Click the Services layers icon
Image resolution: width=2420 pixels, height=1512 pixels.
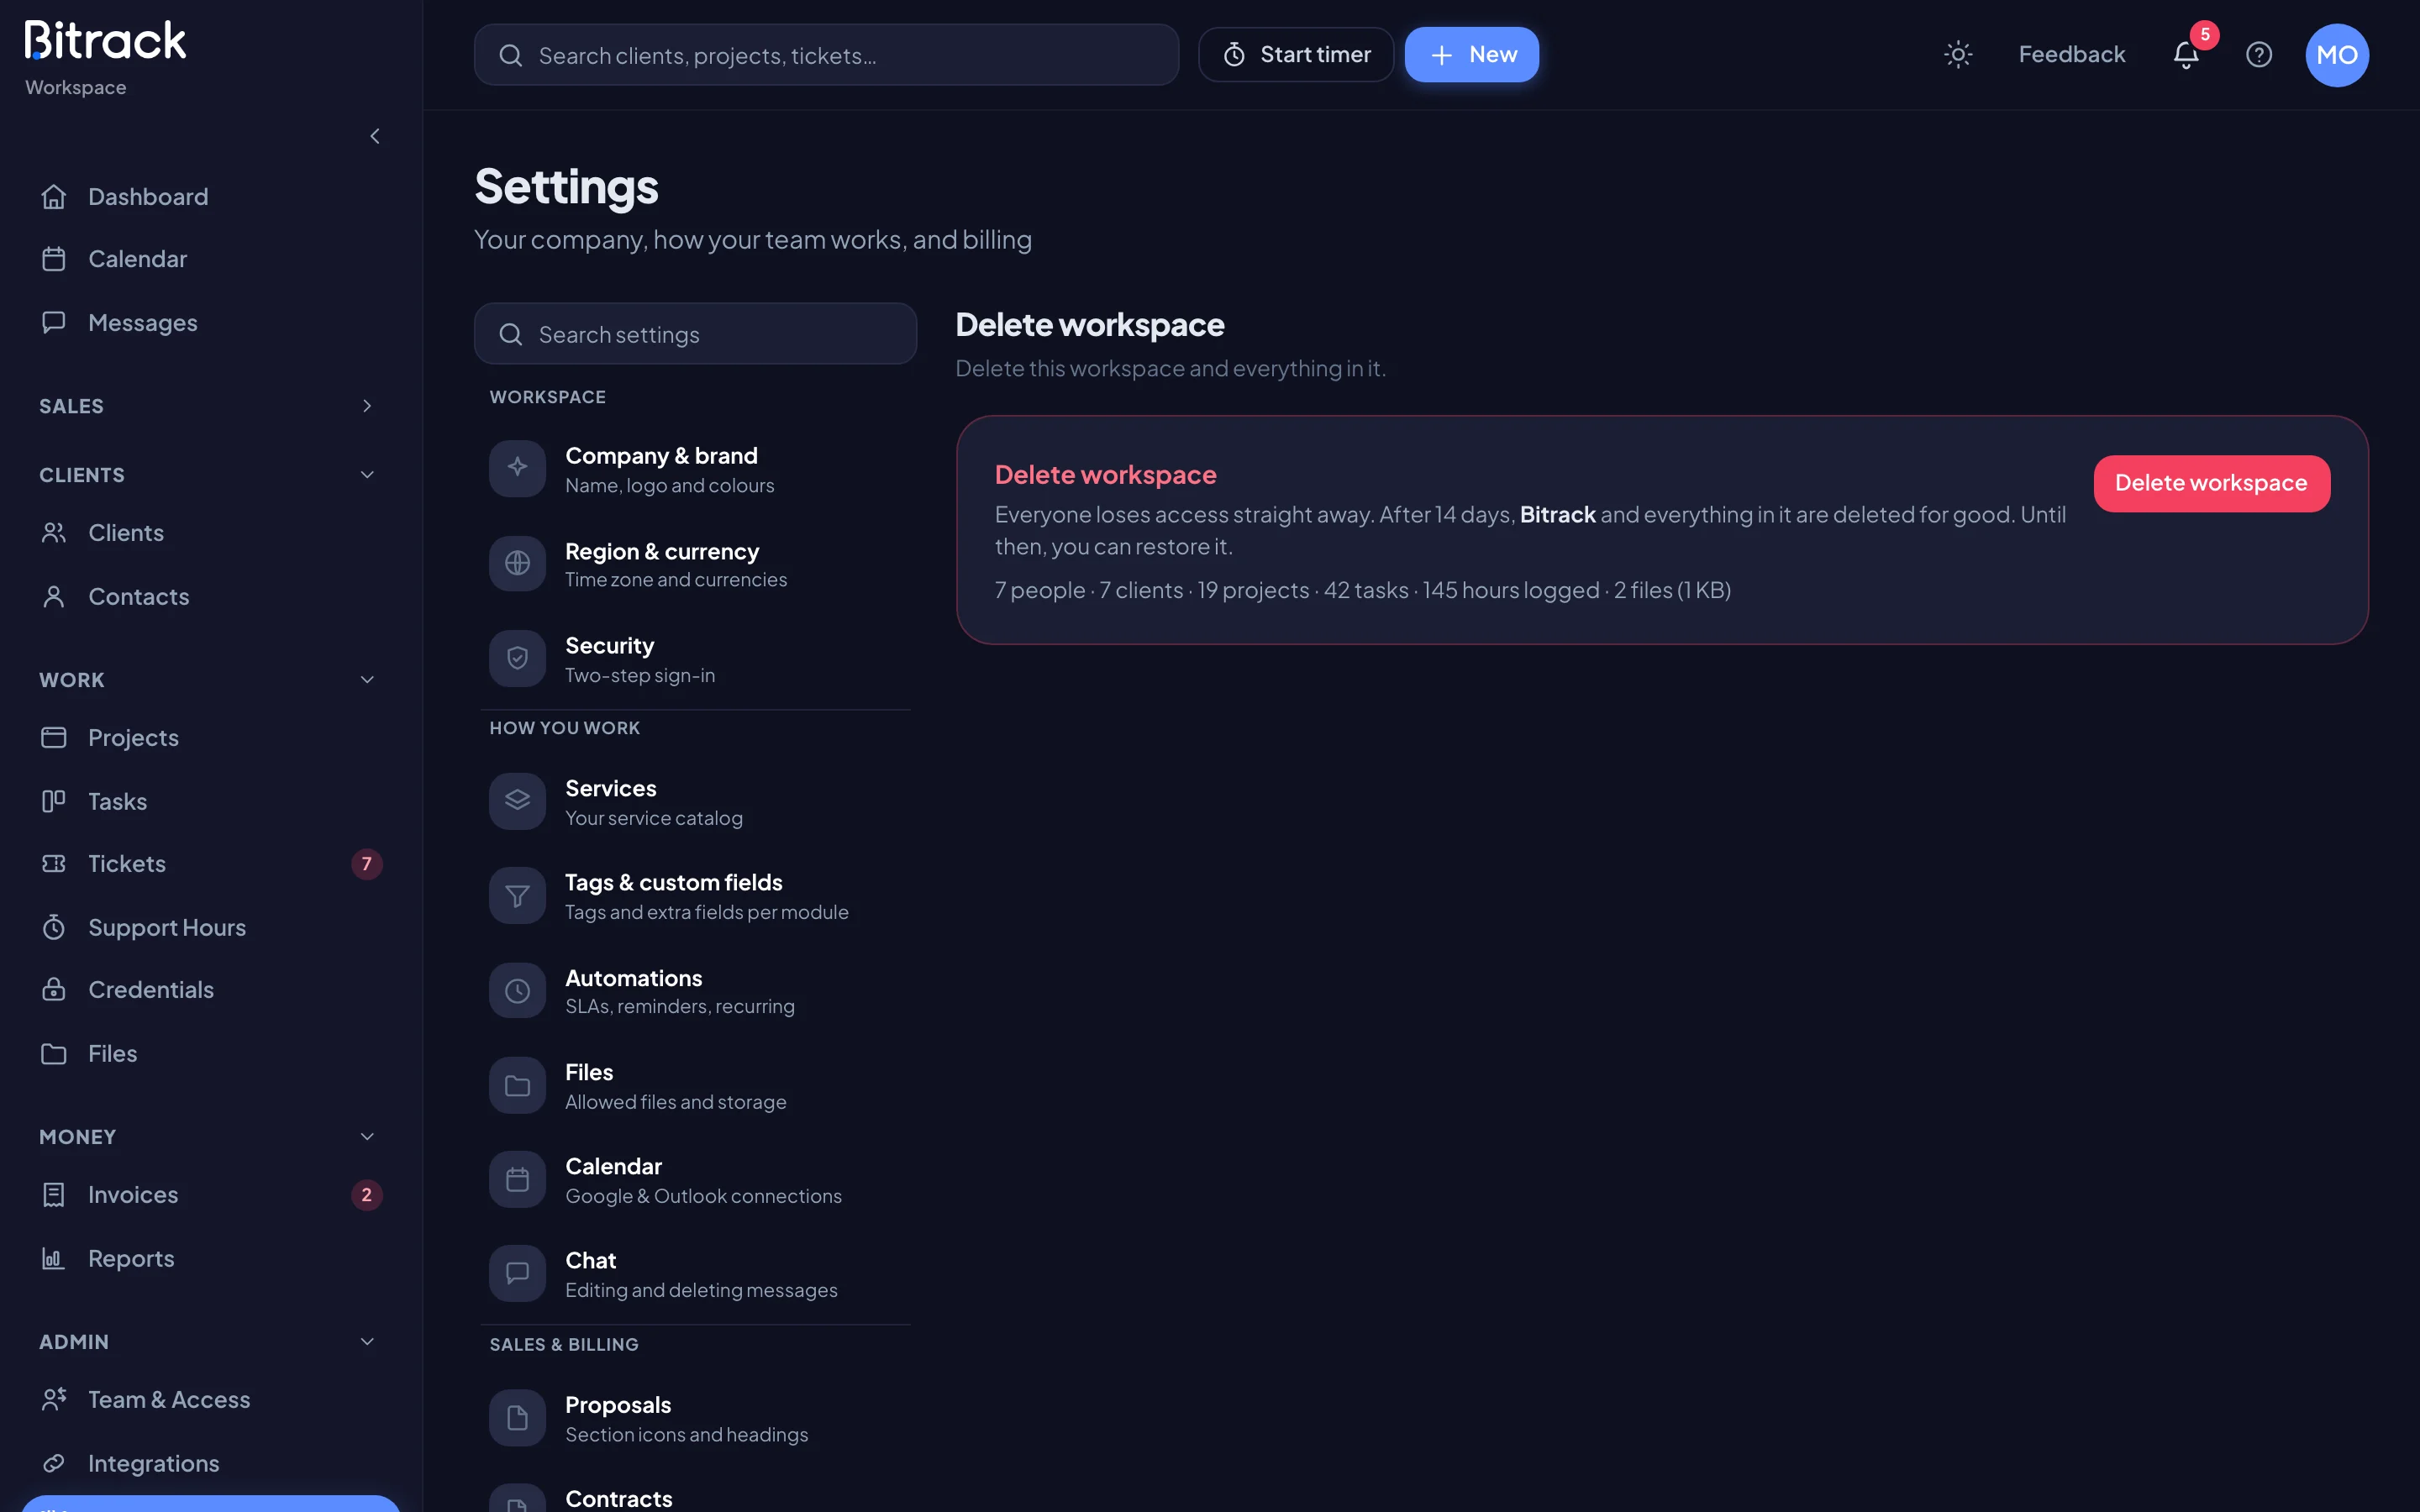(x=517, y=801)
